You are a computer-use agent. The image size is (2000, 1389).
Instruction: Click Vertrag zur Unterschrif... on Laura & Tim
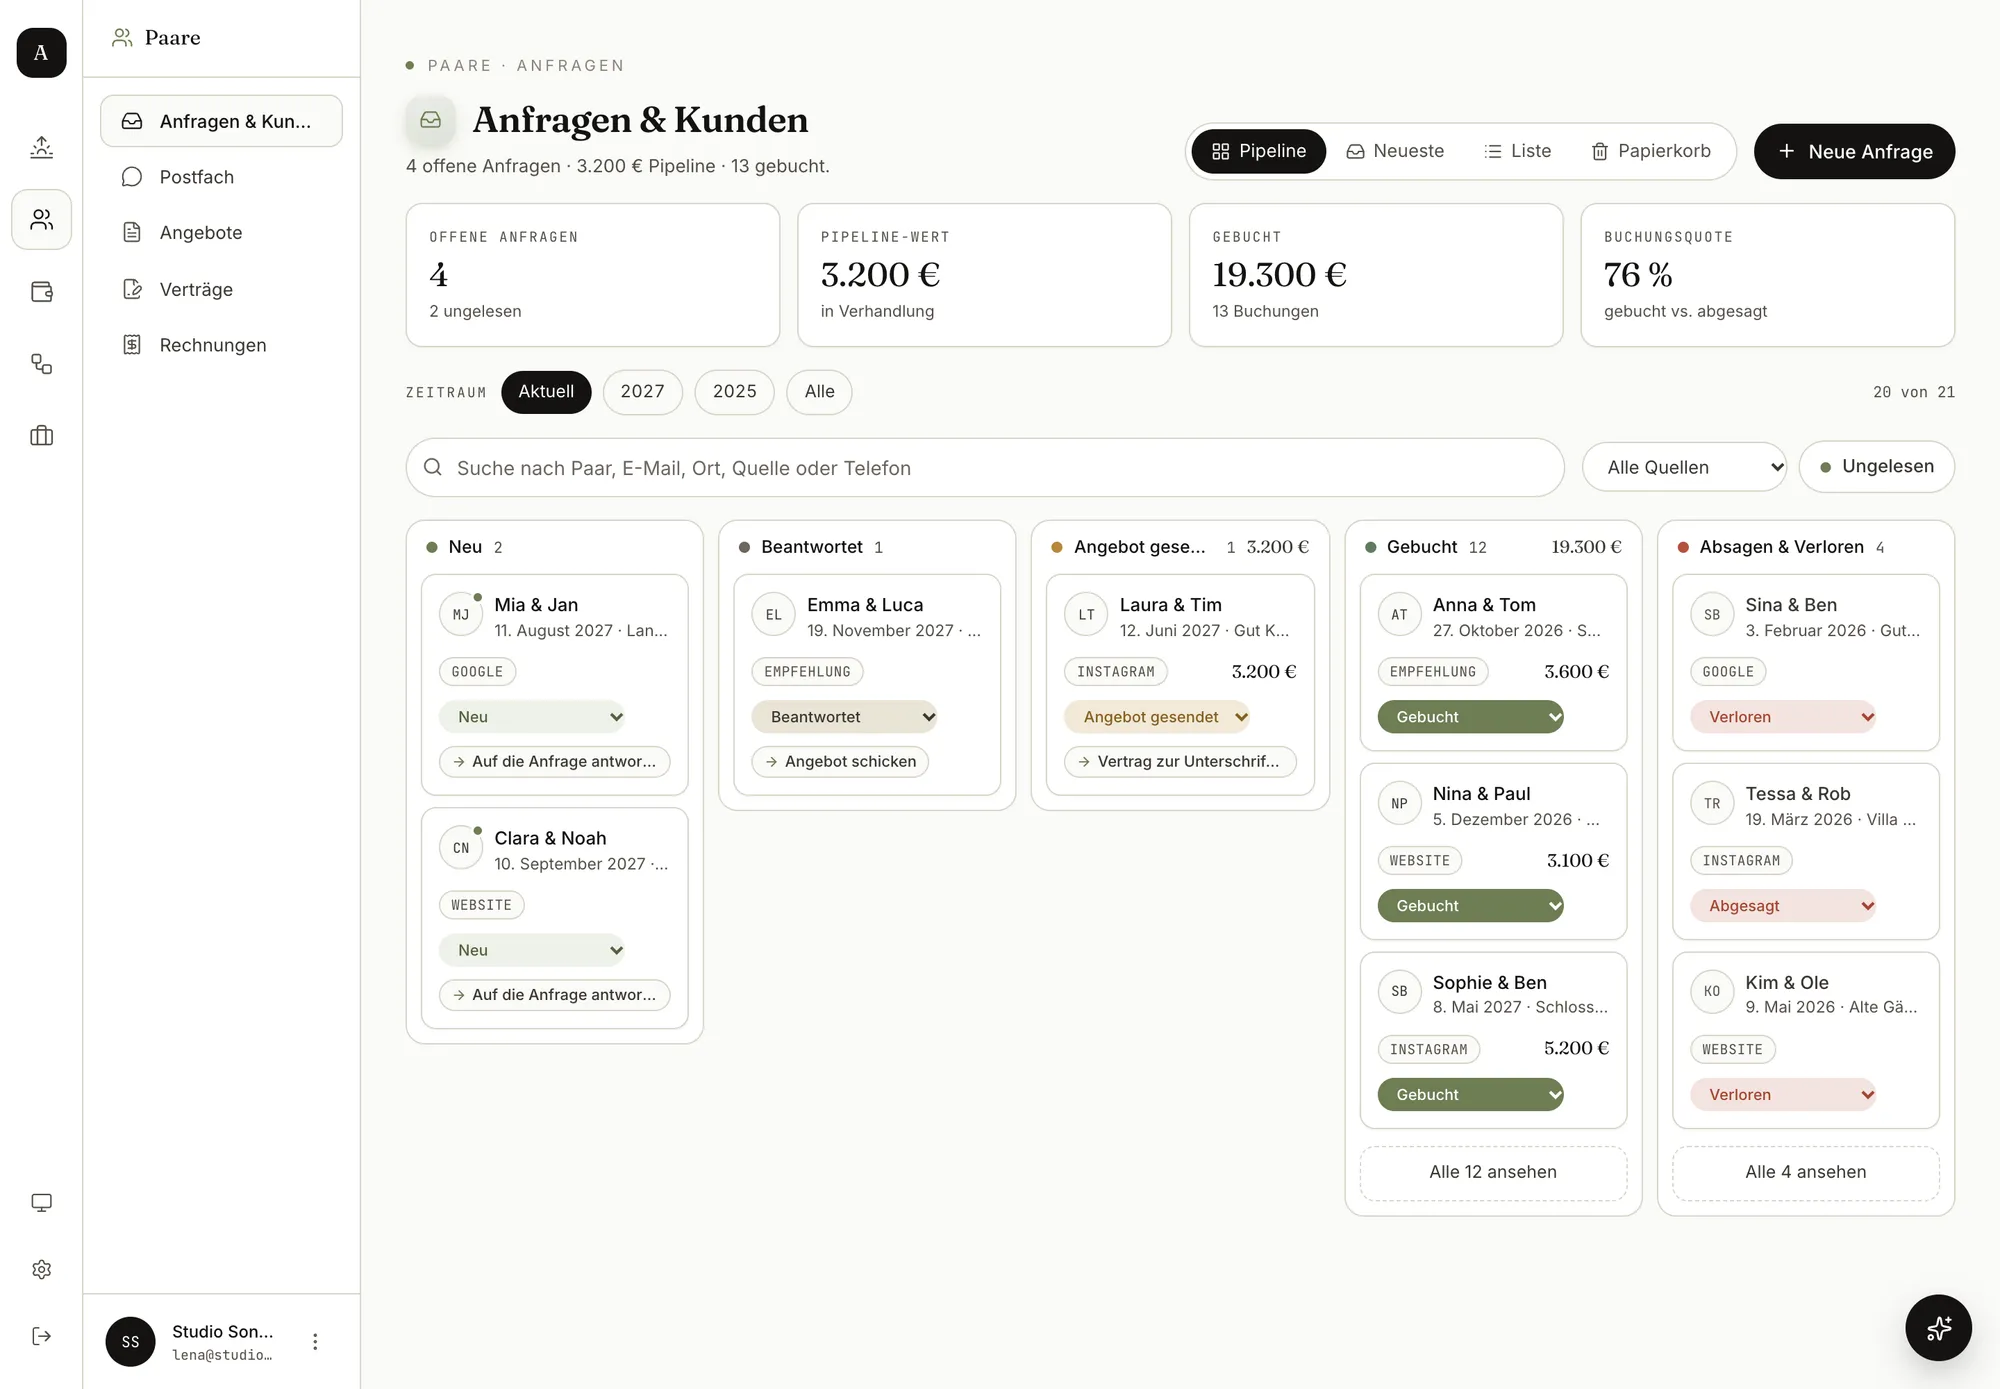point(1180,762)
